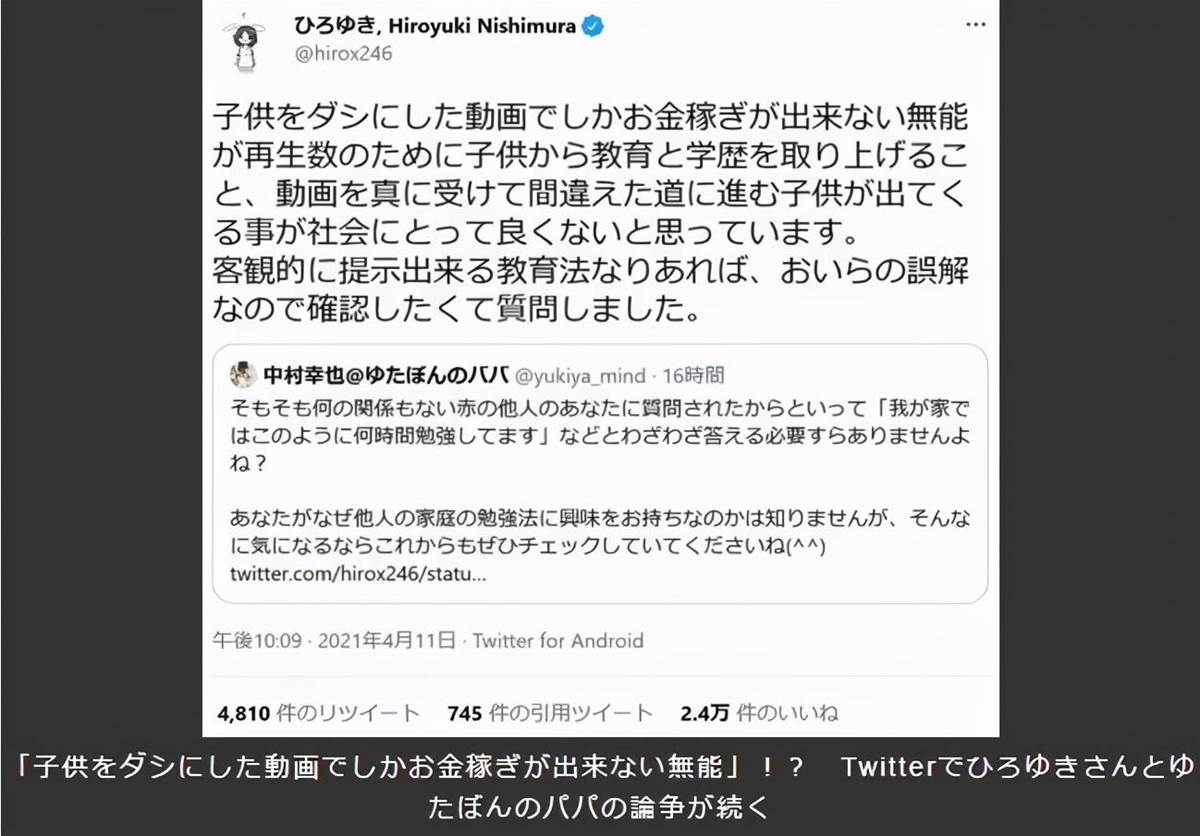
Task: Open the quoted tweet card body
Action: click(x=600, y=474)
